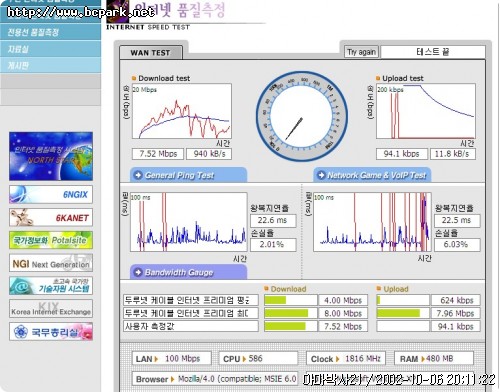Click the 사용자 측정값 download progress bar

tap(290, 326)
